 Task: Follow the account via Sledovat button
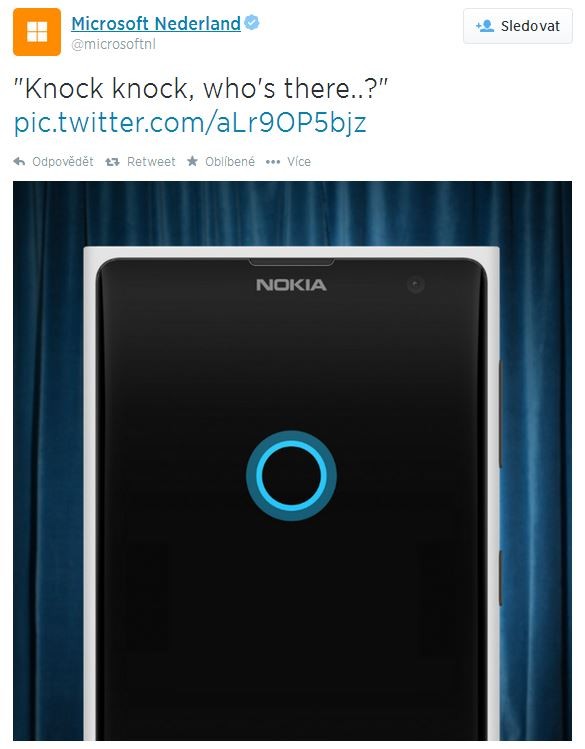pyautogui.click(x=518, y=26)
